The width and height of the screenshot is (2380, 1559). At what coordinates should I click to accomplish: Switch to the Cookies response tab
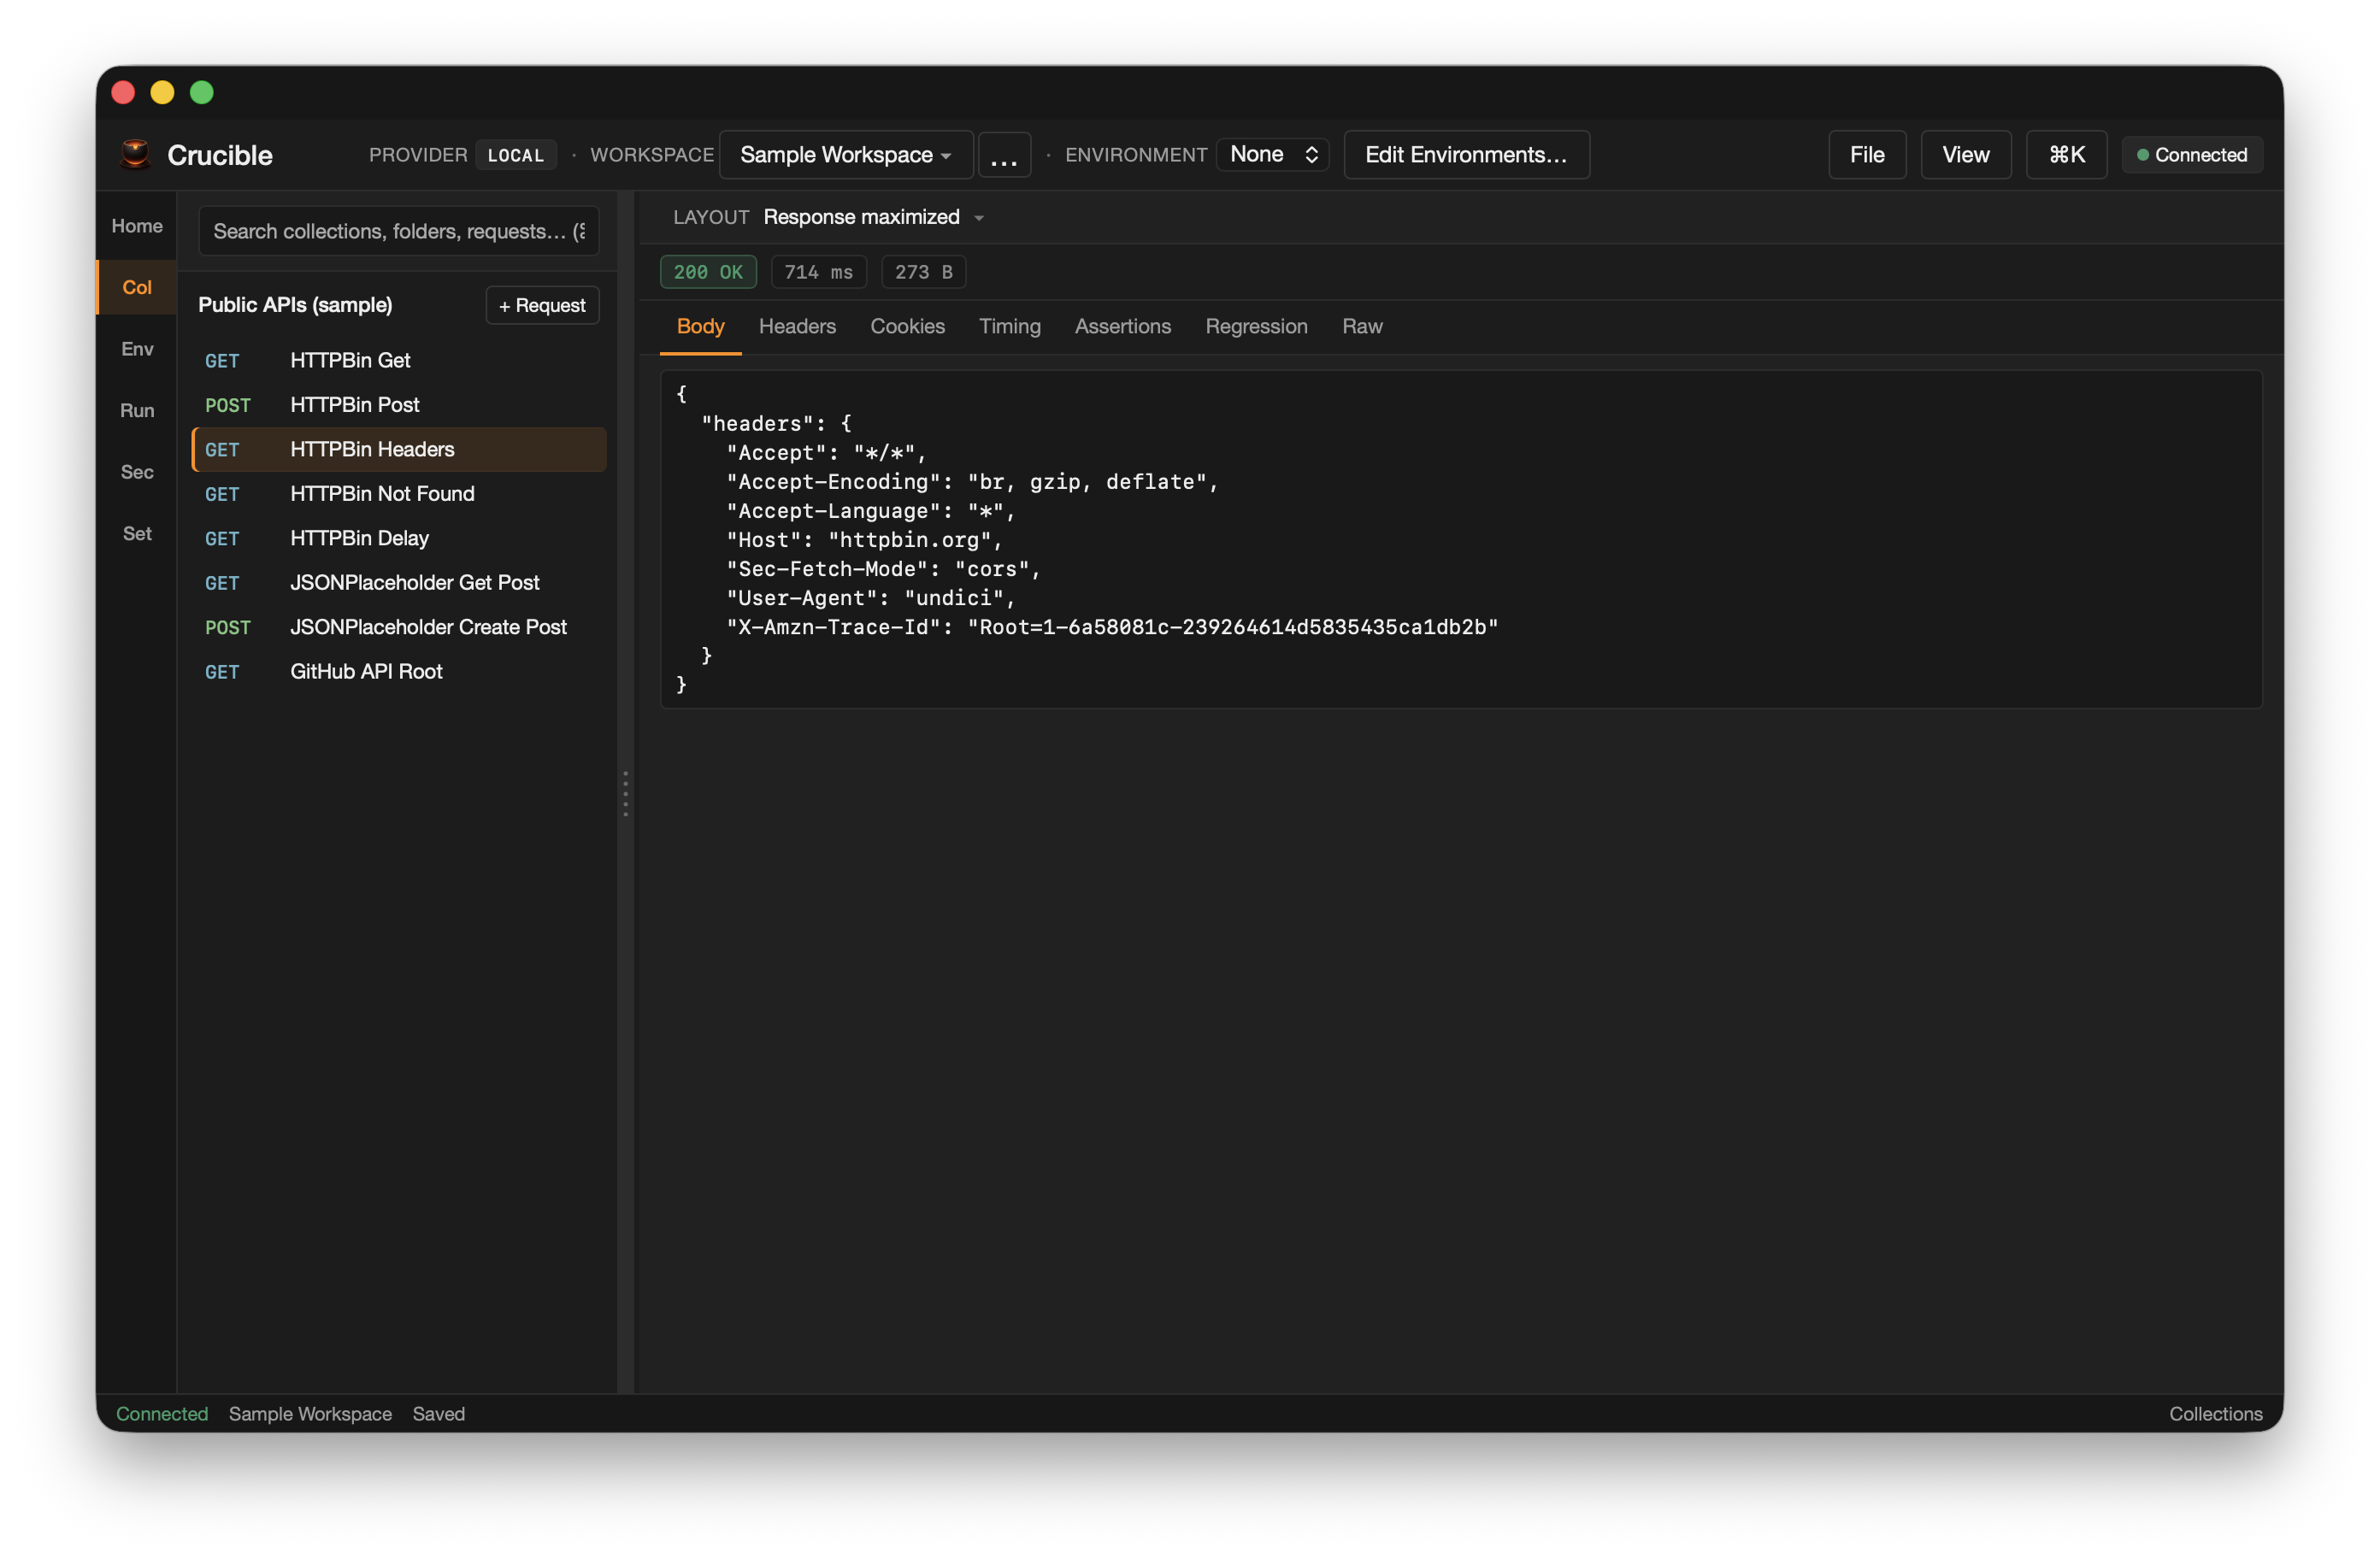907,326
